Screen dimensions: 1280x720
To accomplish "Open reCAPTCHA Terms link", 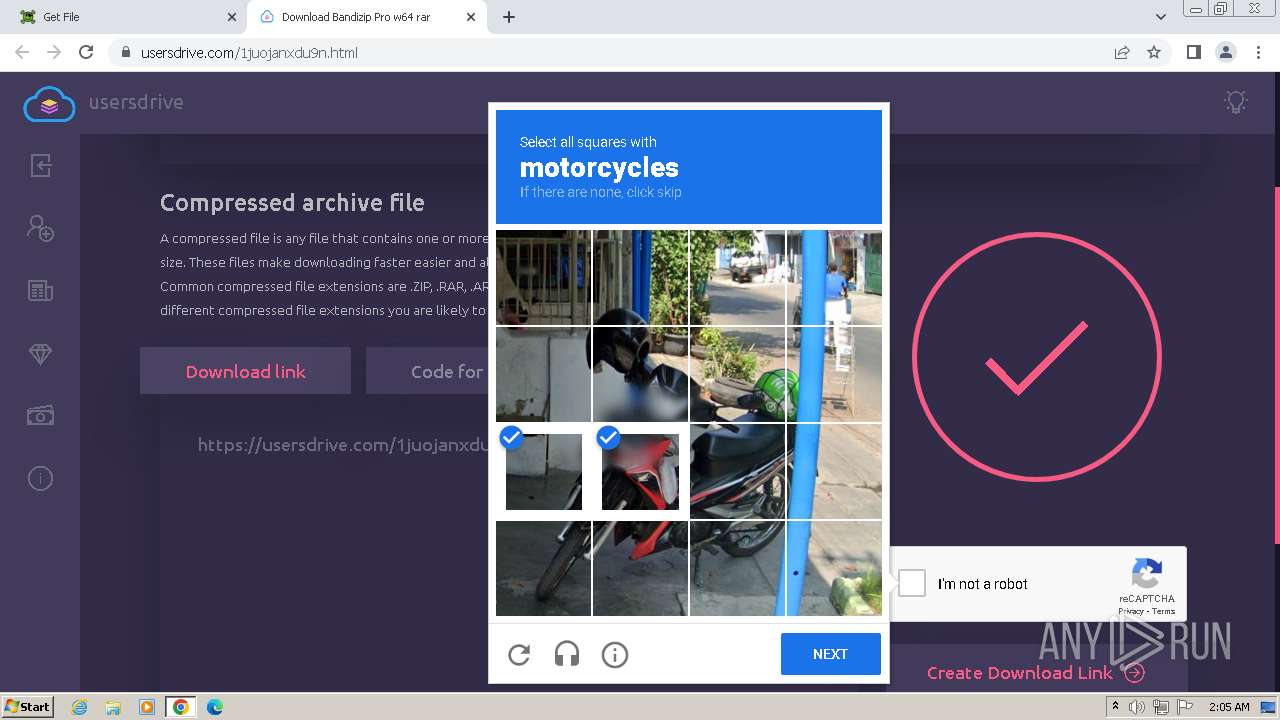I will click(1163, 611).
